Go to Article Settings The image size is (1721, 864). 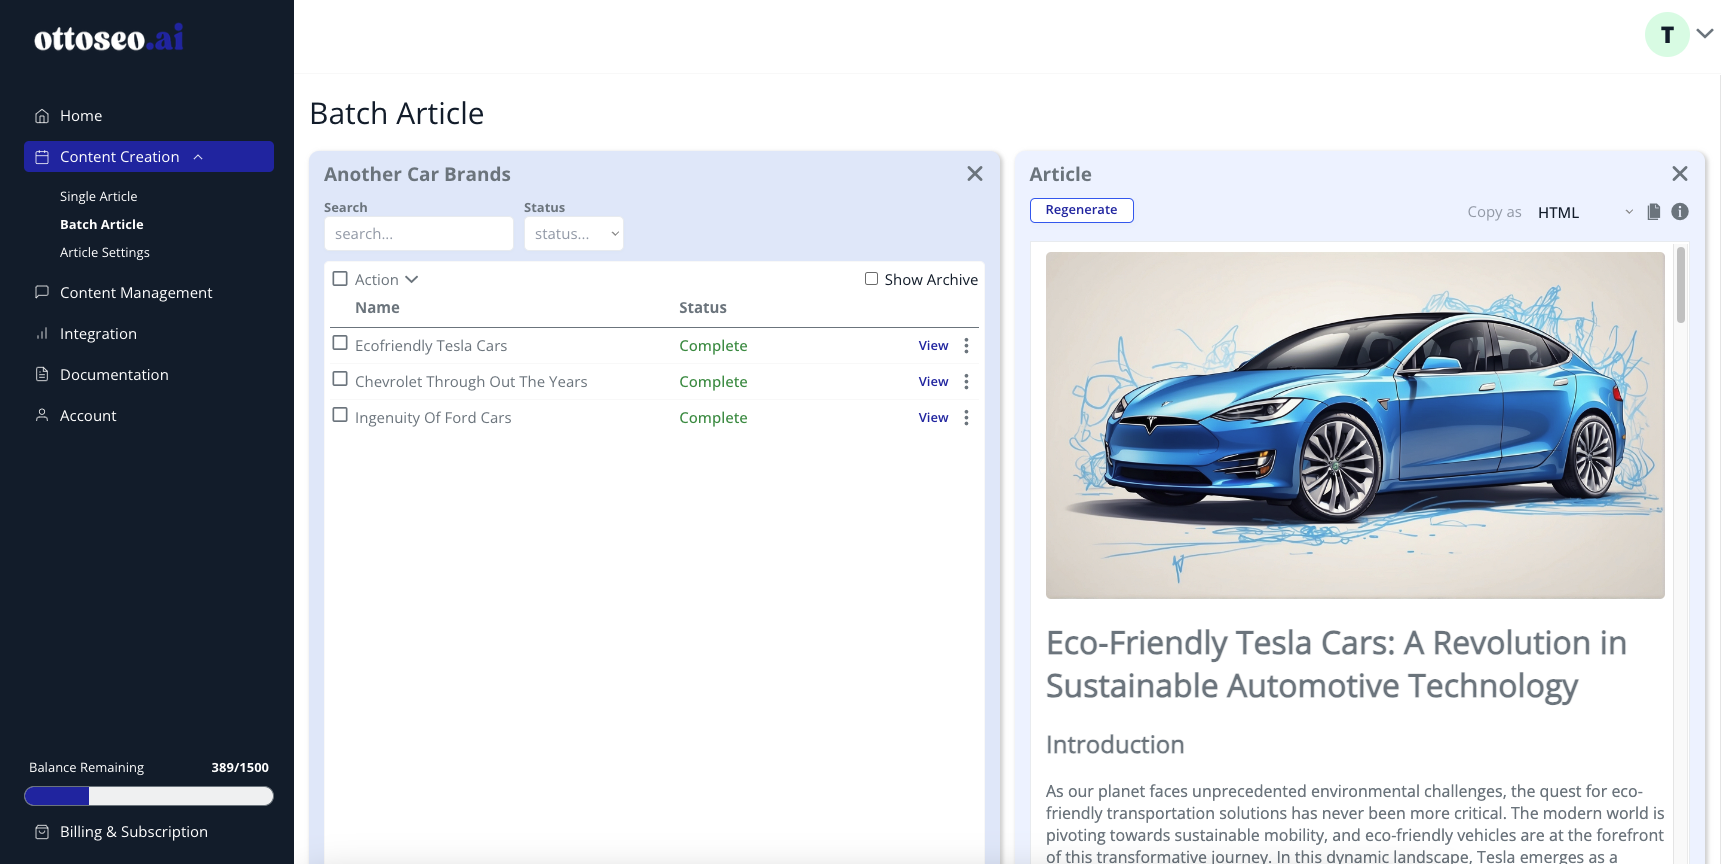pos(105,253)
